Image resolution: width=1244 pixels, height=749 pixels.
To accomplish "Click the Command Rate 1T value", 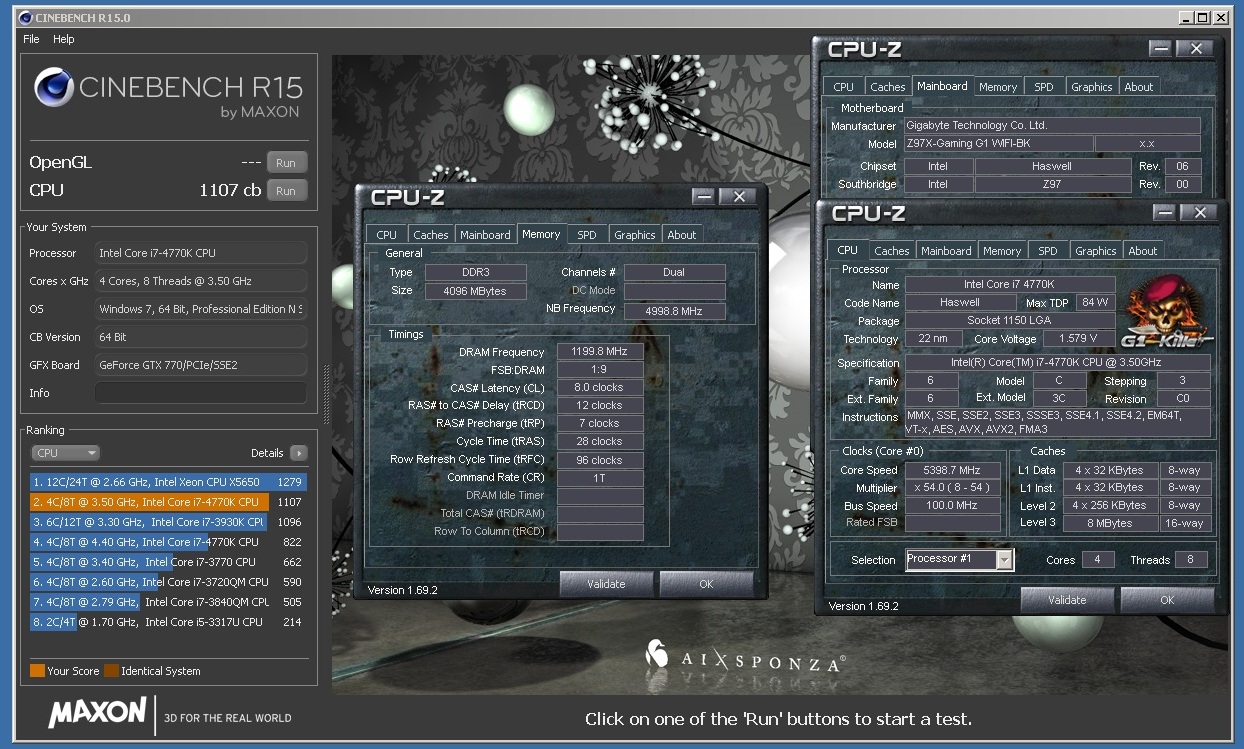I will (x=600, y=478).
